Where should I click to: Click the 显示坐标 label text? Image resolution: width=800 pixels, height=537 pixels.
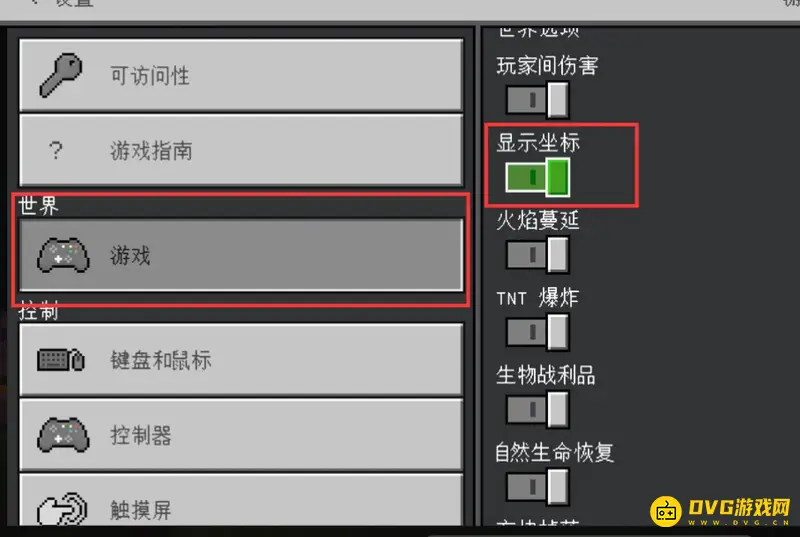[538, 142]
